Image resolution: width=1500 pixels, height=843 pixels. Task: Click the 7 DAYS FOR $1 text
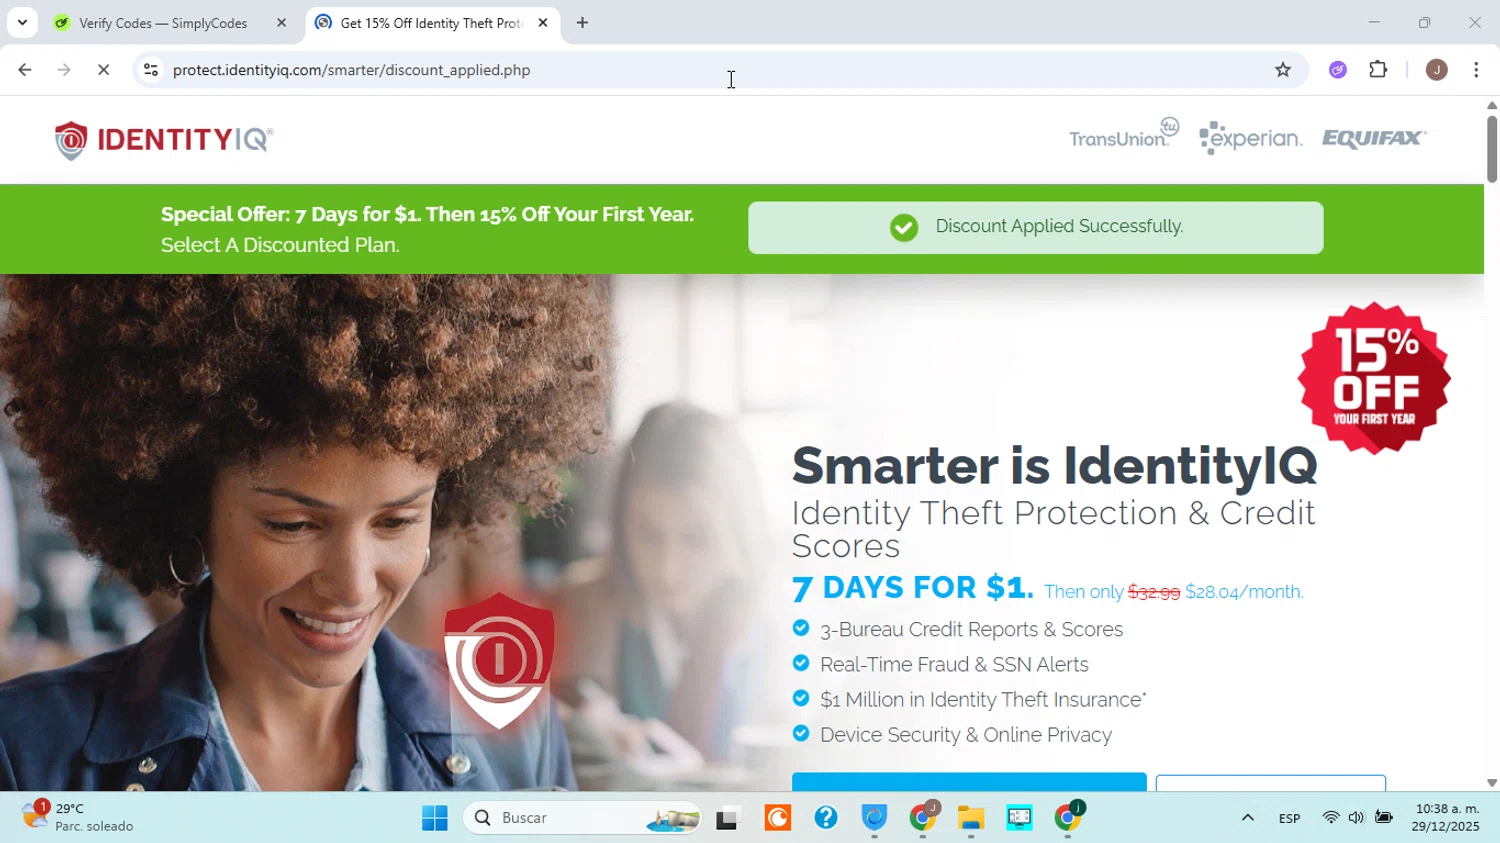pos(912,587)
